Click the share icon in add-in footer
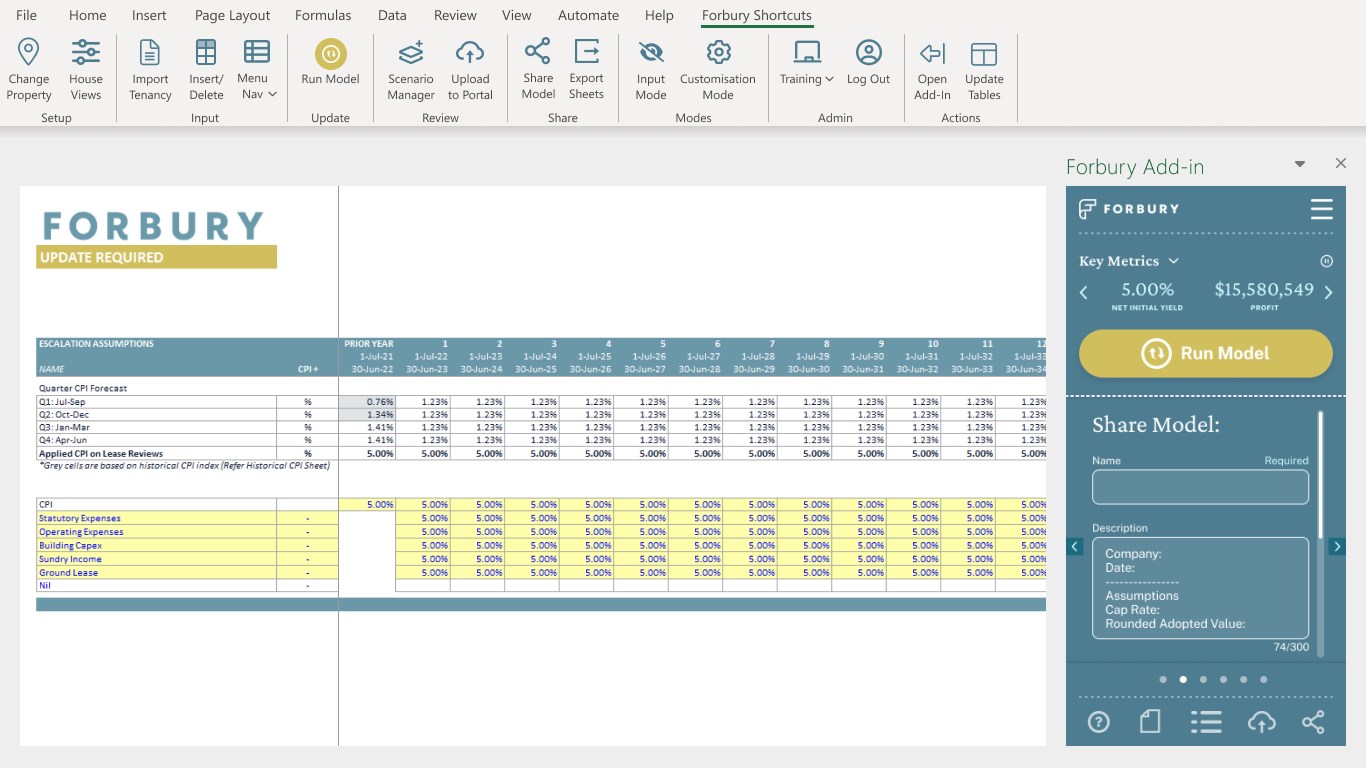1366x768 pixels. tap(1313, 722)
